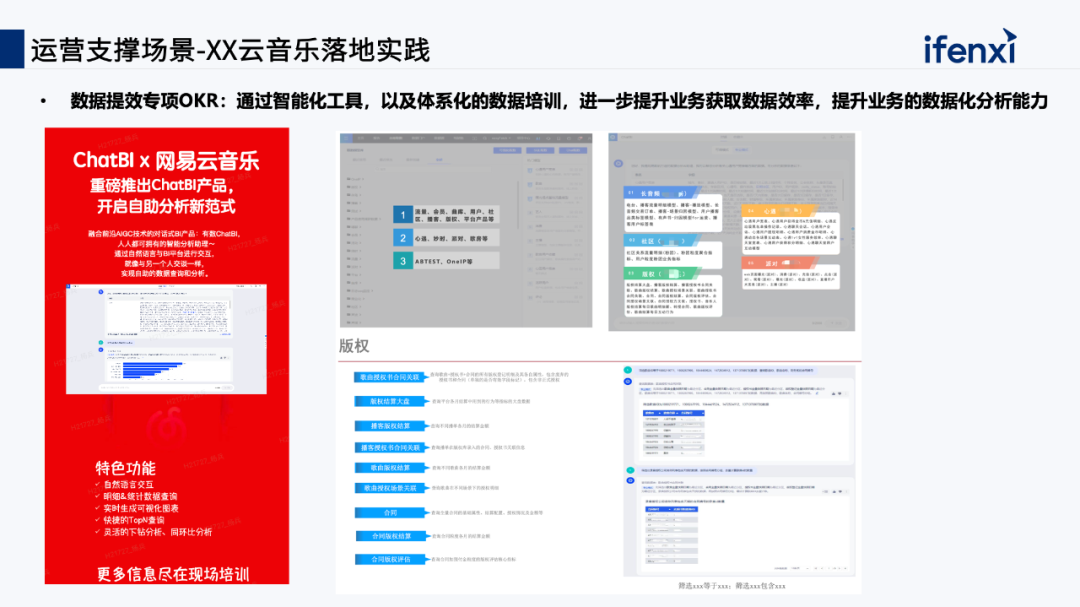Click the slide title 运营支撑场景-XX云音乐落地实践
Screen dimensions: 1080x607
tap(230, 50)
